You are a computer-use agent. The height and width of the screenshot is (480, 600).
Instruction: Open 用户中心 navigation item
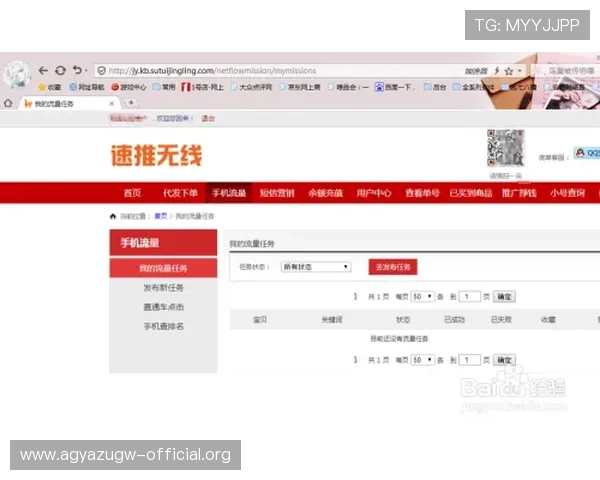(374, 193)
